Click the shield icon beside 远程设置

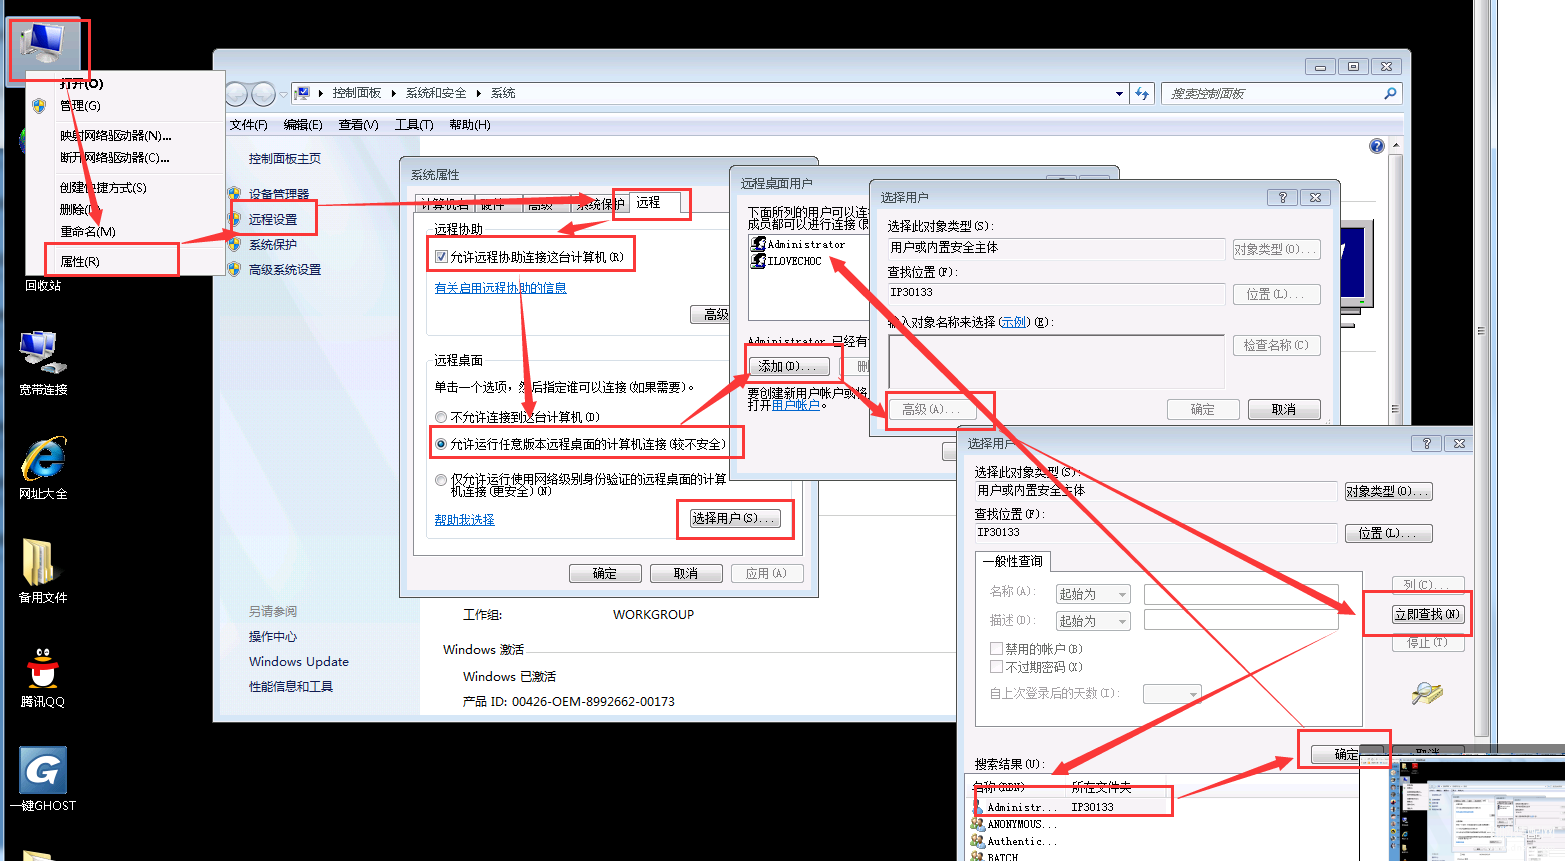click(234, 219)
